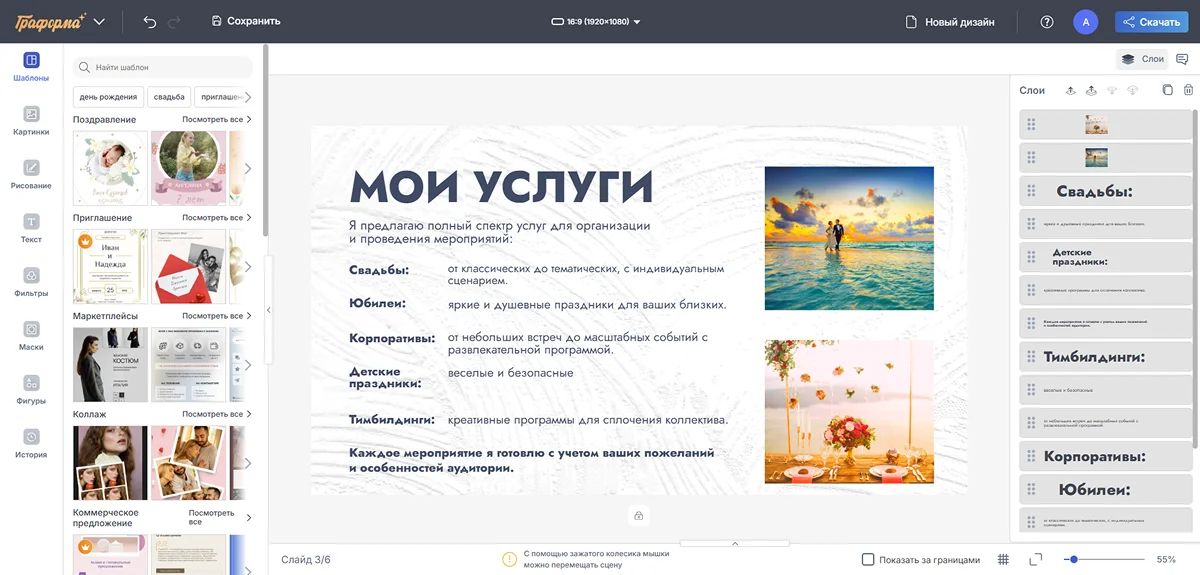1200x575 pixels.
Task: Show more Приглашение templates with arrow
Action: tap(248, 267)
